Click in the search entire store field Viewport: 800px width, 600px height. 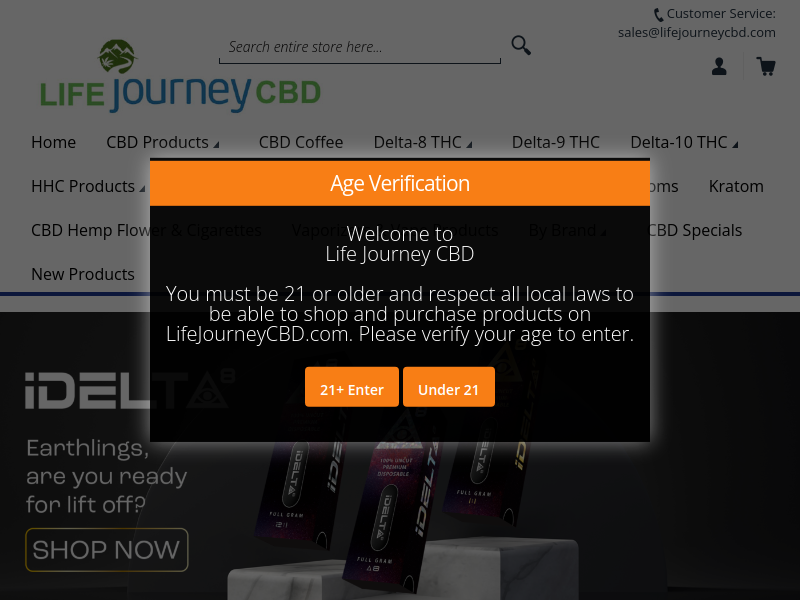click(360, 47)
